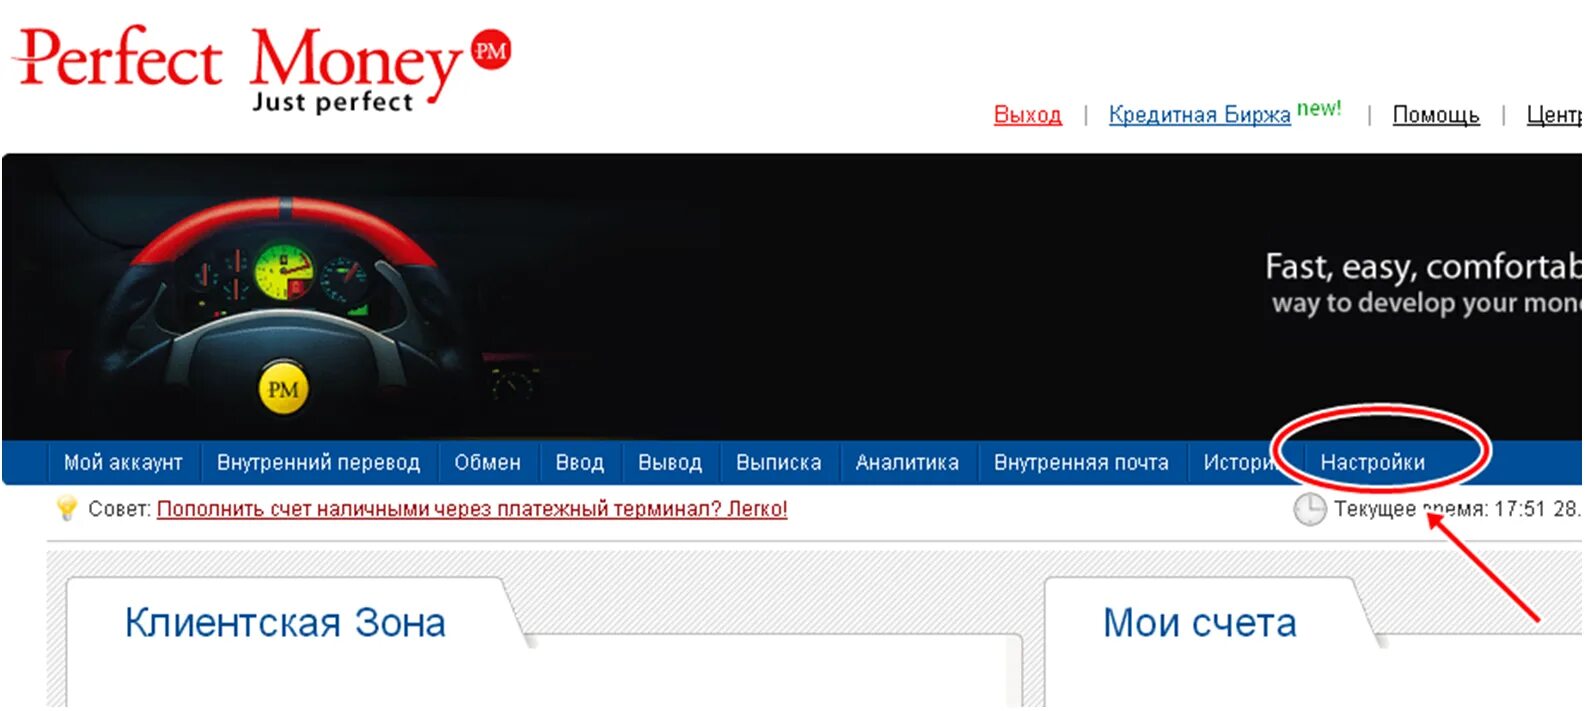Open Внутренняя почта in navigation bar

(x=1081, y=463)
